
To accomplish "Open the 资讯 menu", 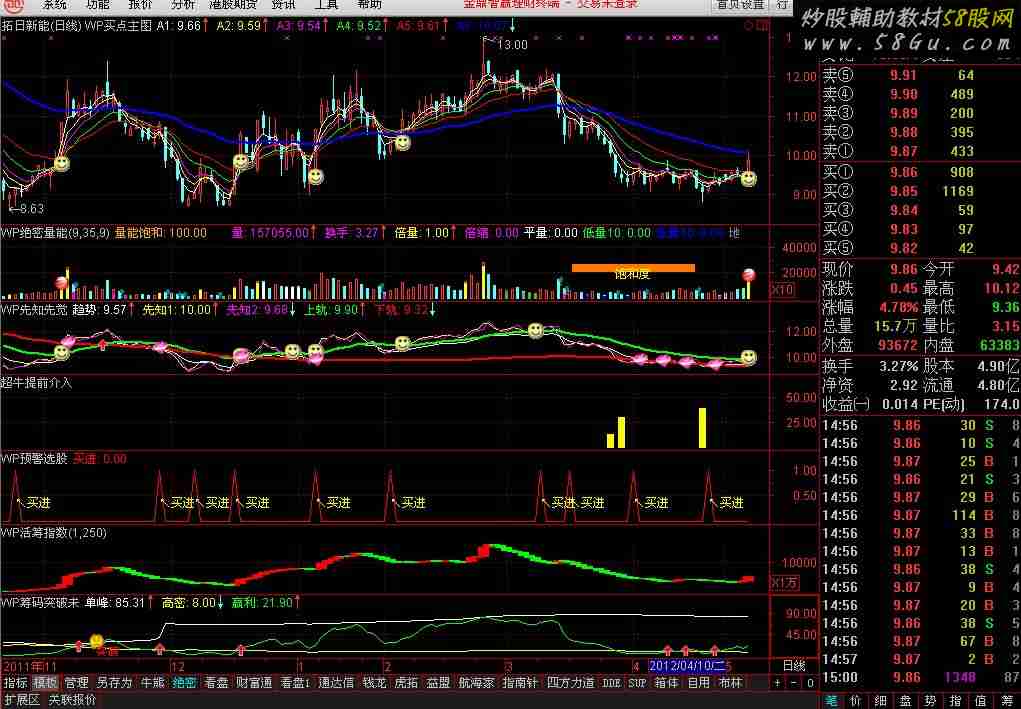I will (x=283, y=5).
